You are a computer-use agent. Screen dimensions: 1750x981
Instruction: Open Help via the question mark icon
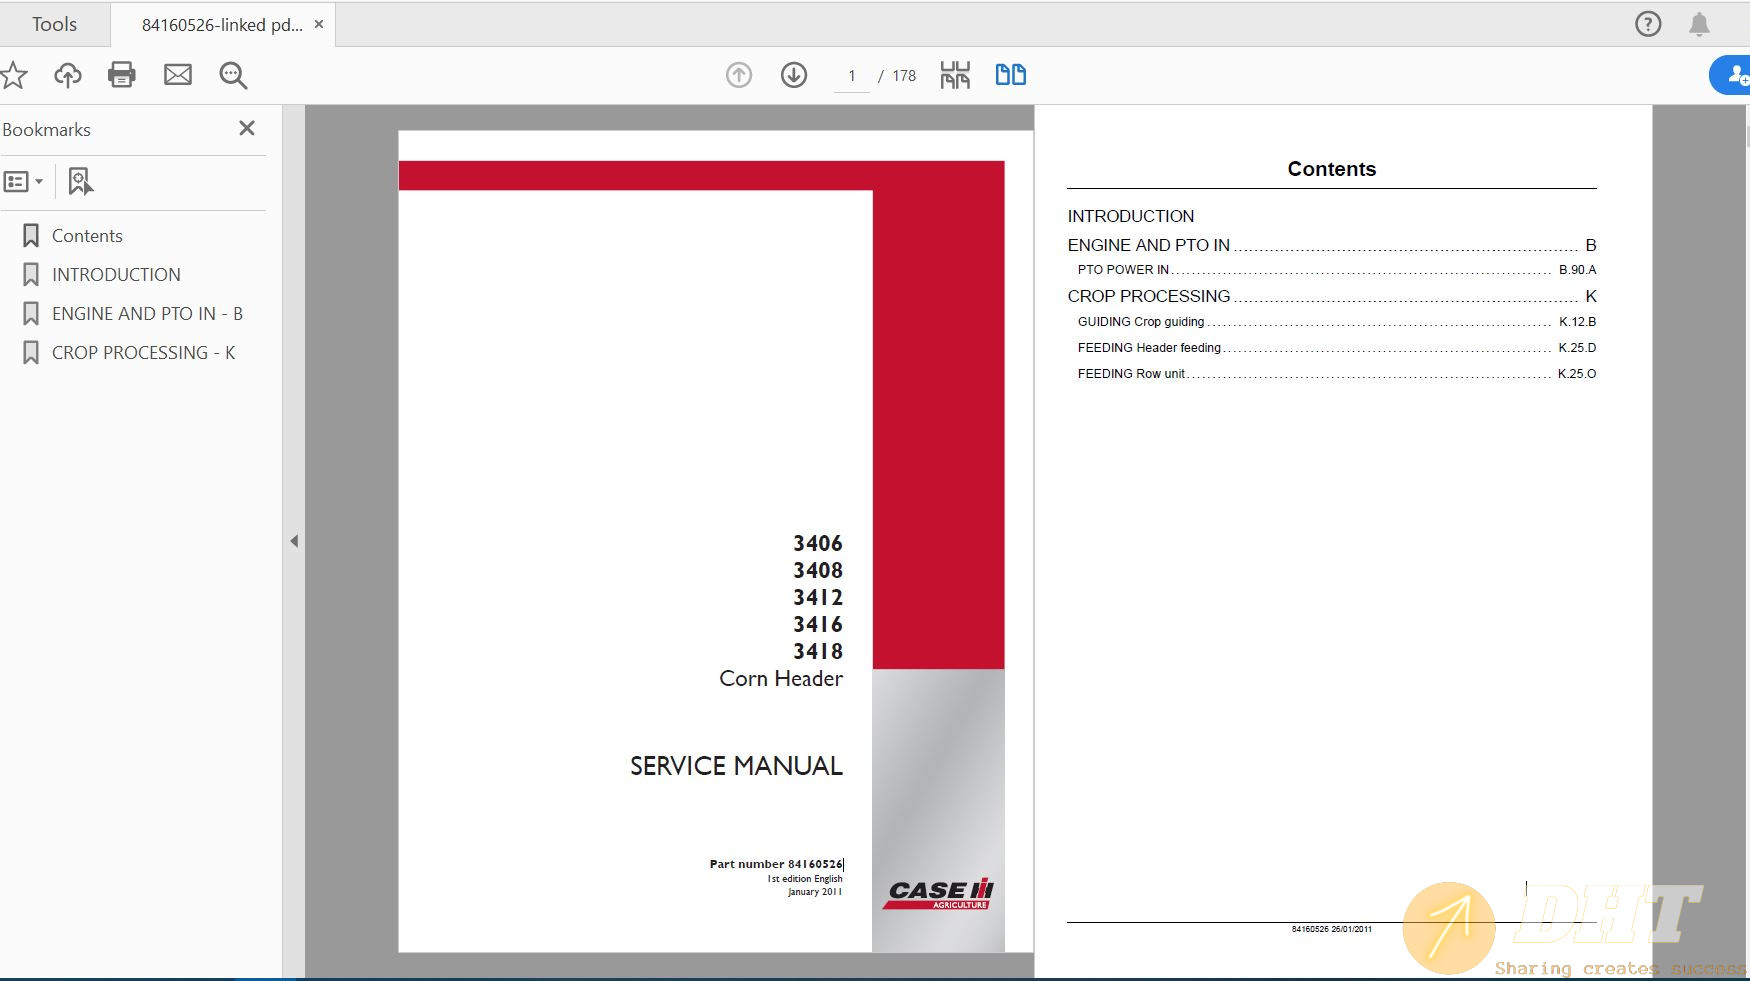pos(1646,23)
